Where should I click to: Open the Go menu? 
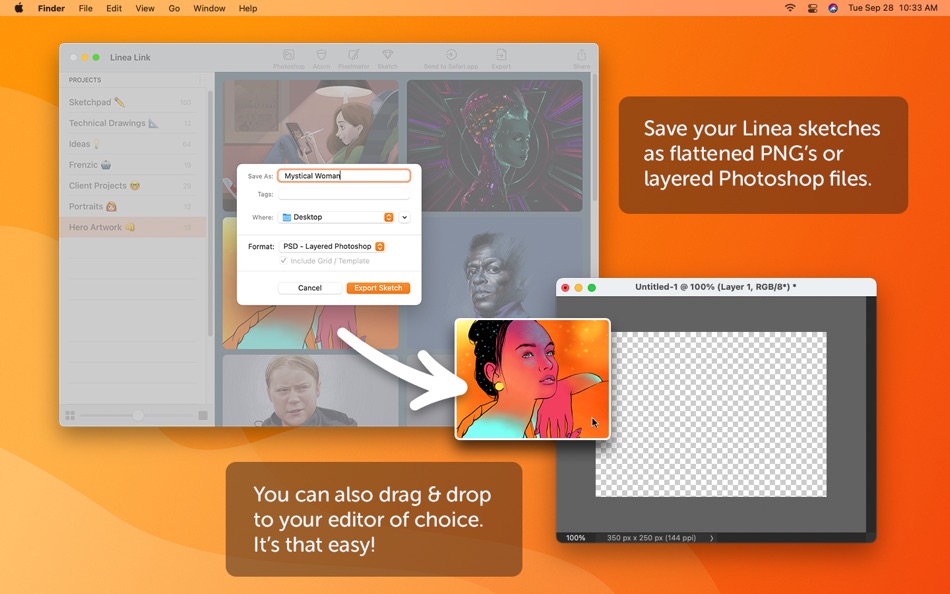174,8
